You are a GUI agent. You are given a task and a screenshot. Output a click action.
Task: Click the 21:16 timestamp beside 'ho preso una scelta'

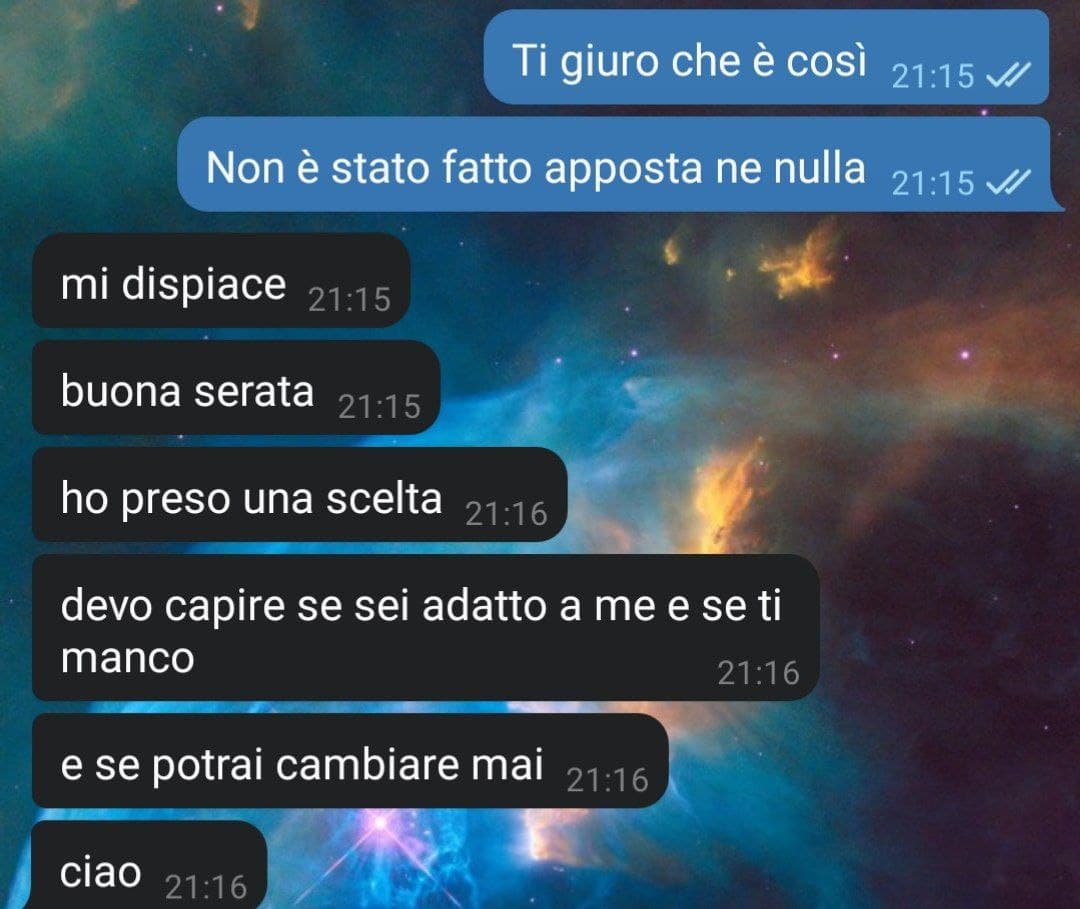point(506,514)
